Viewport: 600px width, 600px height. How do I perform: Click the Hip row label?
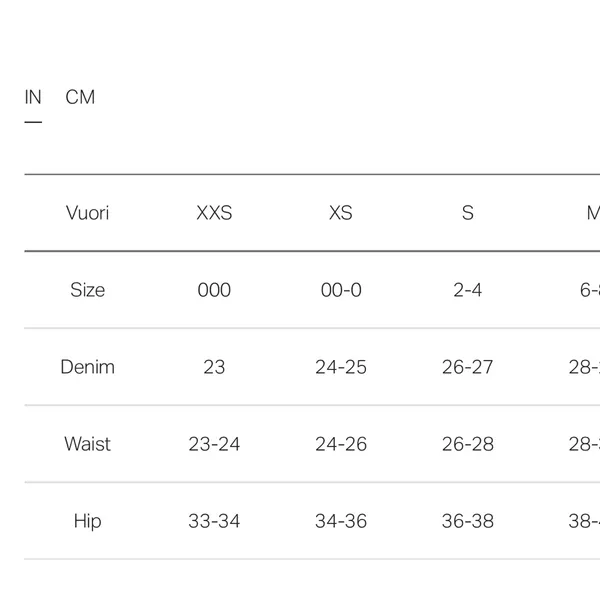(87, 521)
